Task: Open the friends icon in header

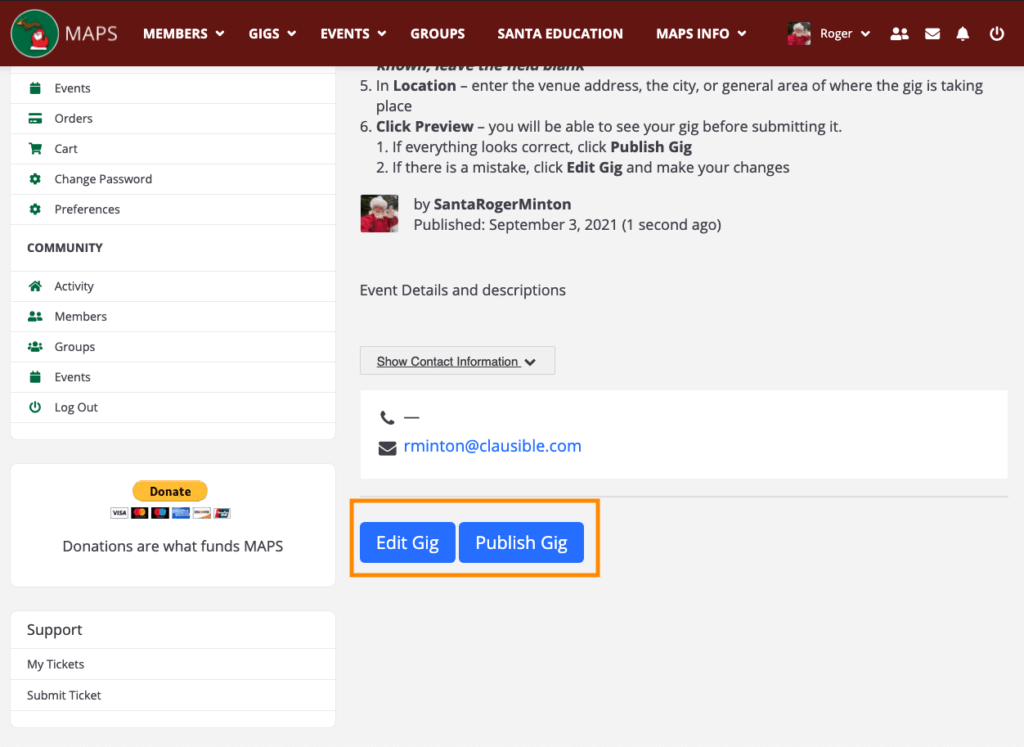Action: tap(899, 34)
